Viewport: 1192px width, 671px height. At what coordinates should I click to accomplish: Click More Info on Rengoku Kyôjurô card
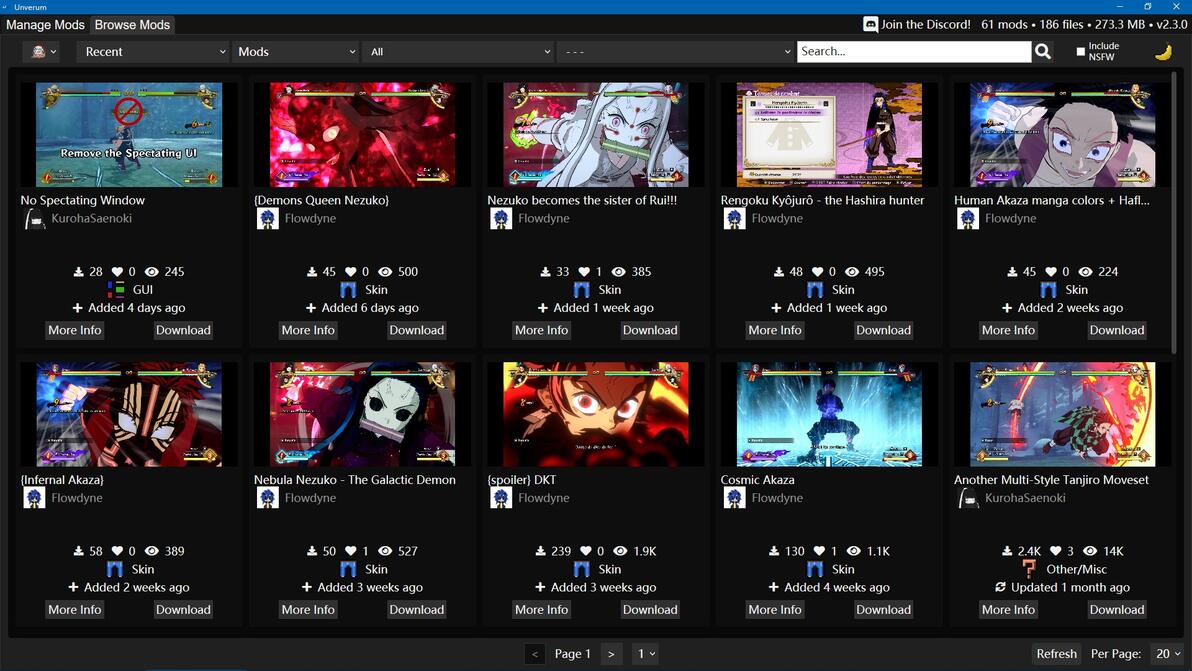[775, 330]
